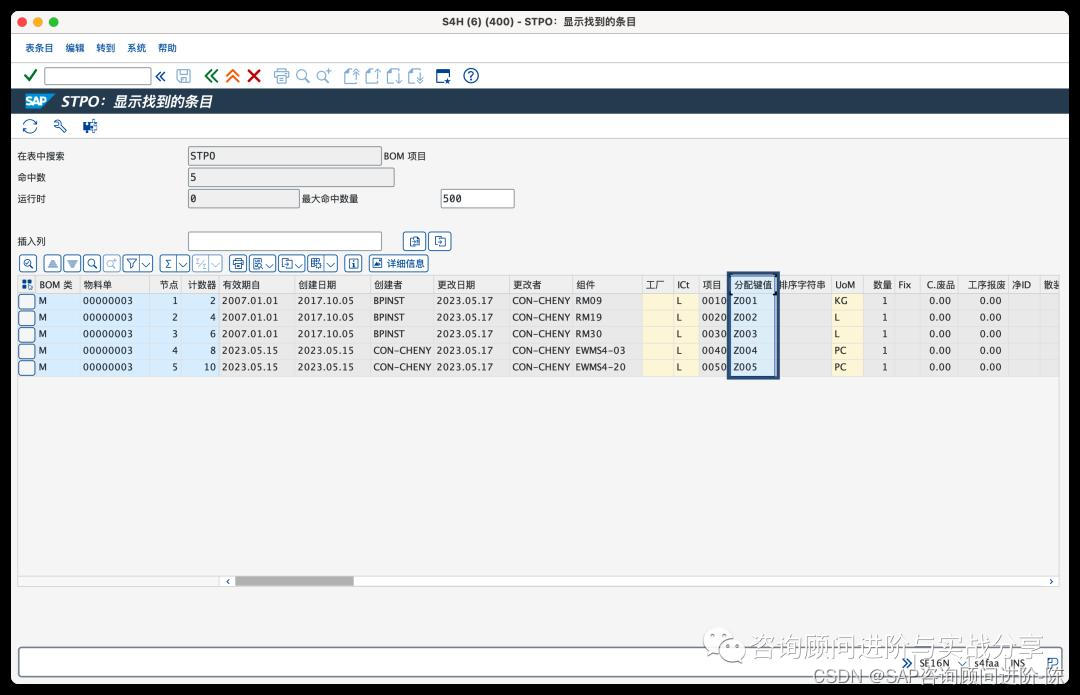Open the Help question mark icon
The width and height of the screenshot is (1080, 695).
[470, 76]
